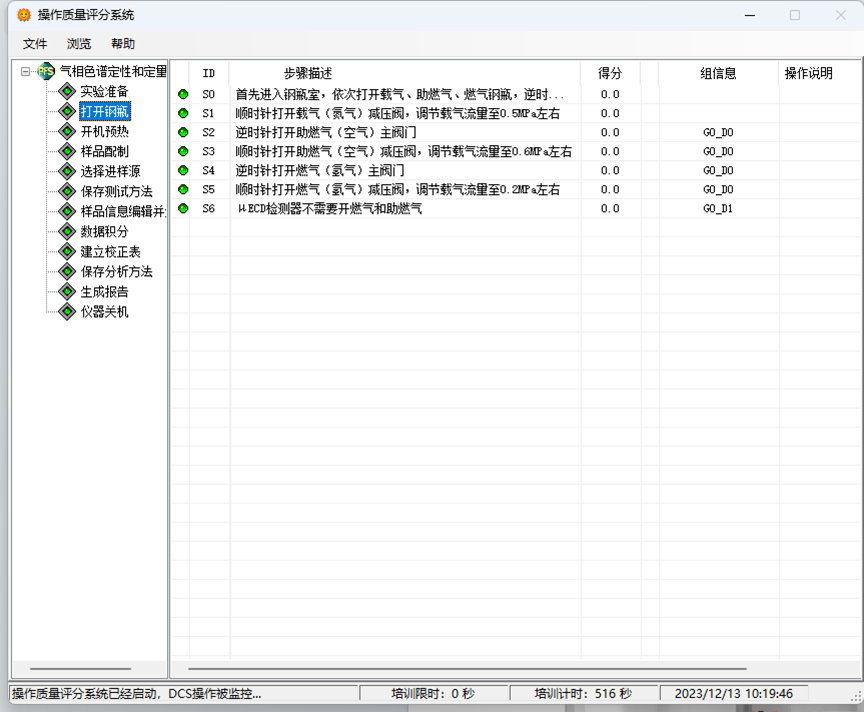
Task: Select the 仪器关机 tree item
Action: (x=104, y=312)
